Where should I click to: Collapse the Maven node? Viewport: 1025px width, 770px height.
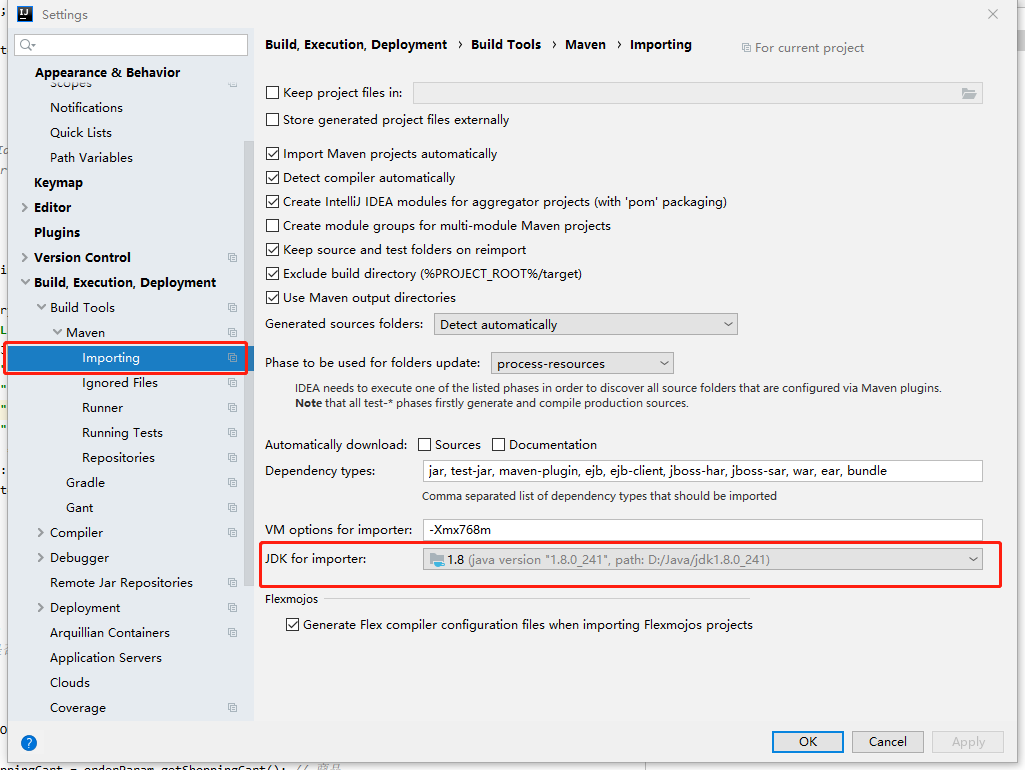[x=57, y=333]
